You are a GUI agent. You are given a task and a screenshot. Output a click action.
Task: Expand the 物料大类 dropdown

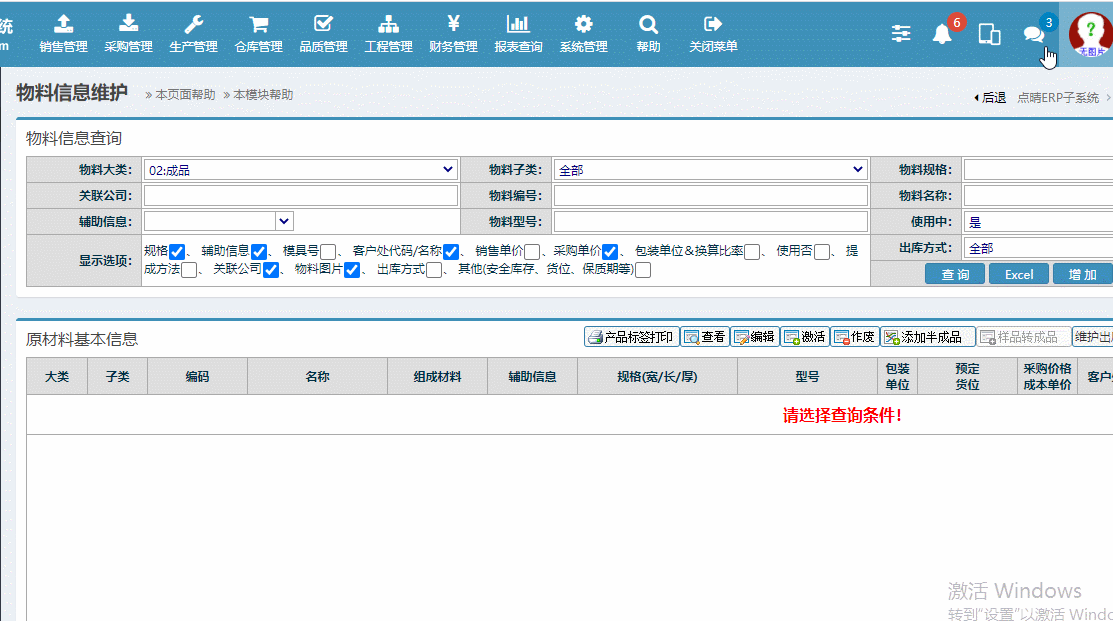300,170
